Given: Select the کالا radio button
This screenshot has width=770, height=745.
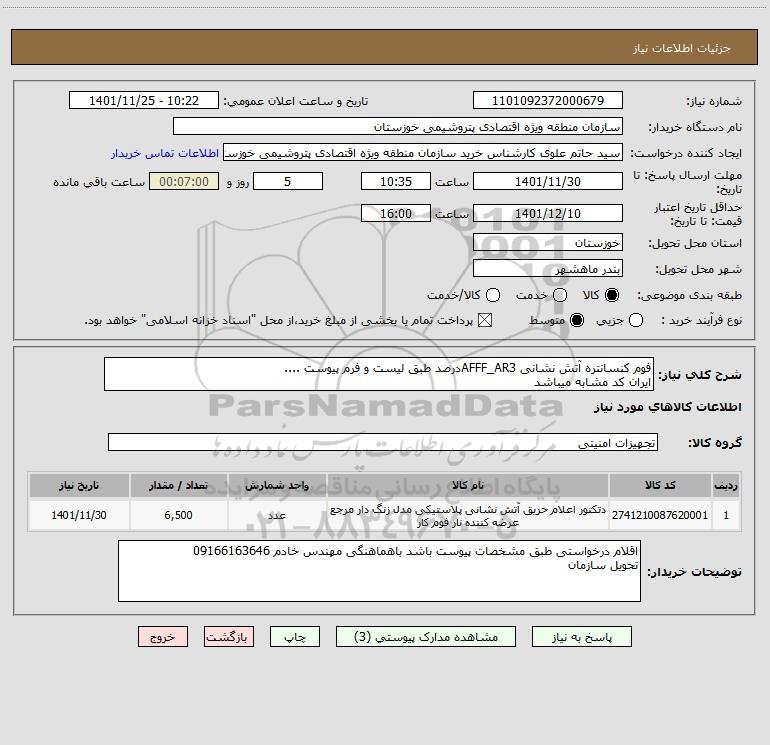Looking at the screenshot, I should click(x=612, y=295).
